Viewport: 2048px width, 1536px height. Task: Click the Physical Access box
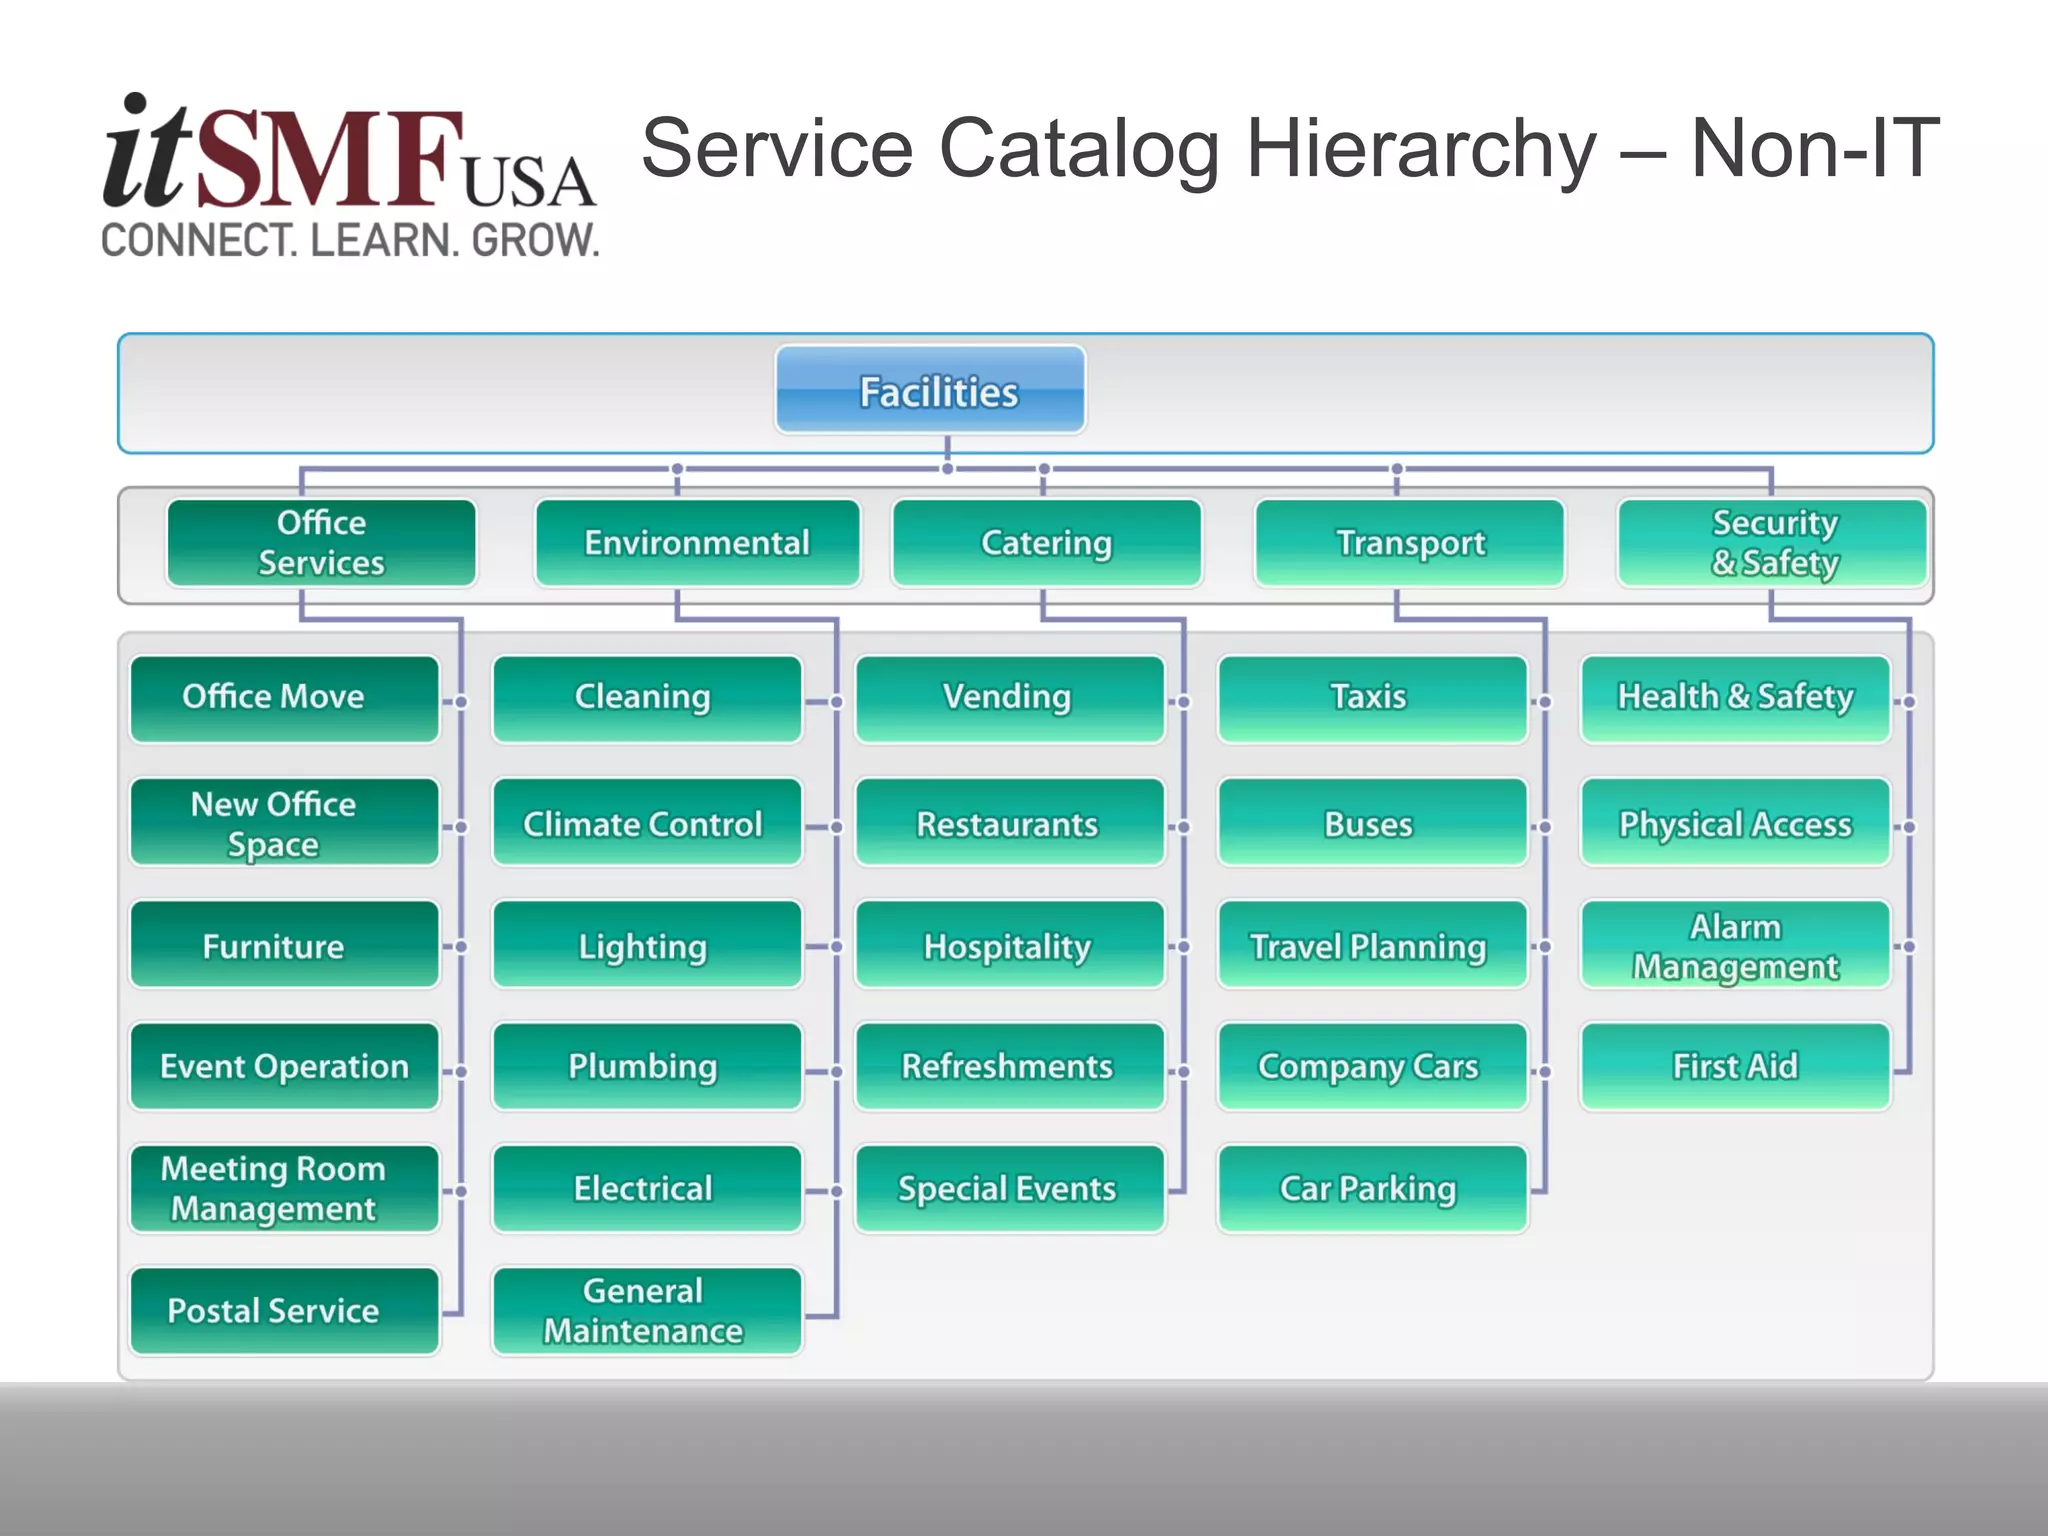pyautogui.click(x=1736, y=822)
